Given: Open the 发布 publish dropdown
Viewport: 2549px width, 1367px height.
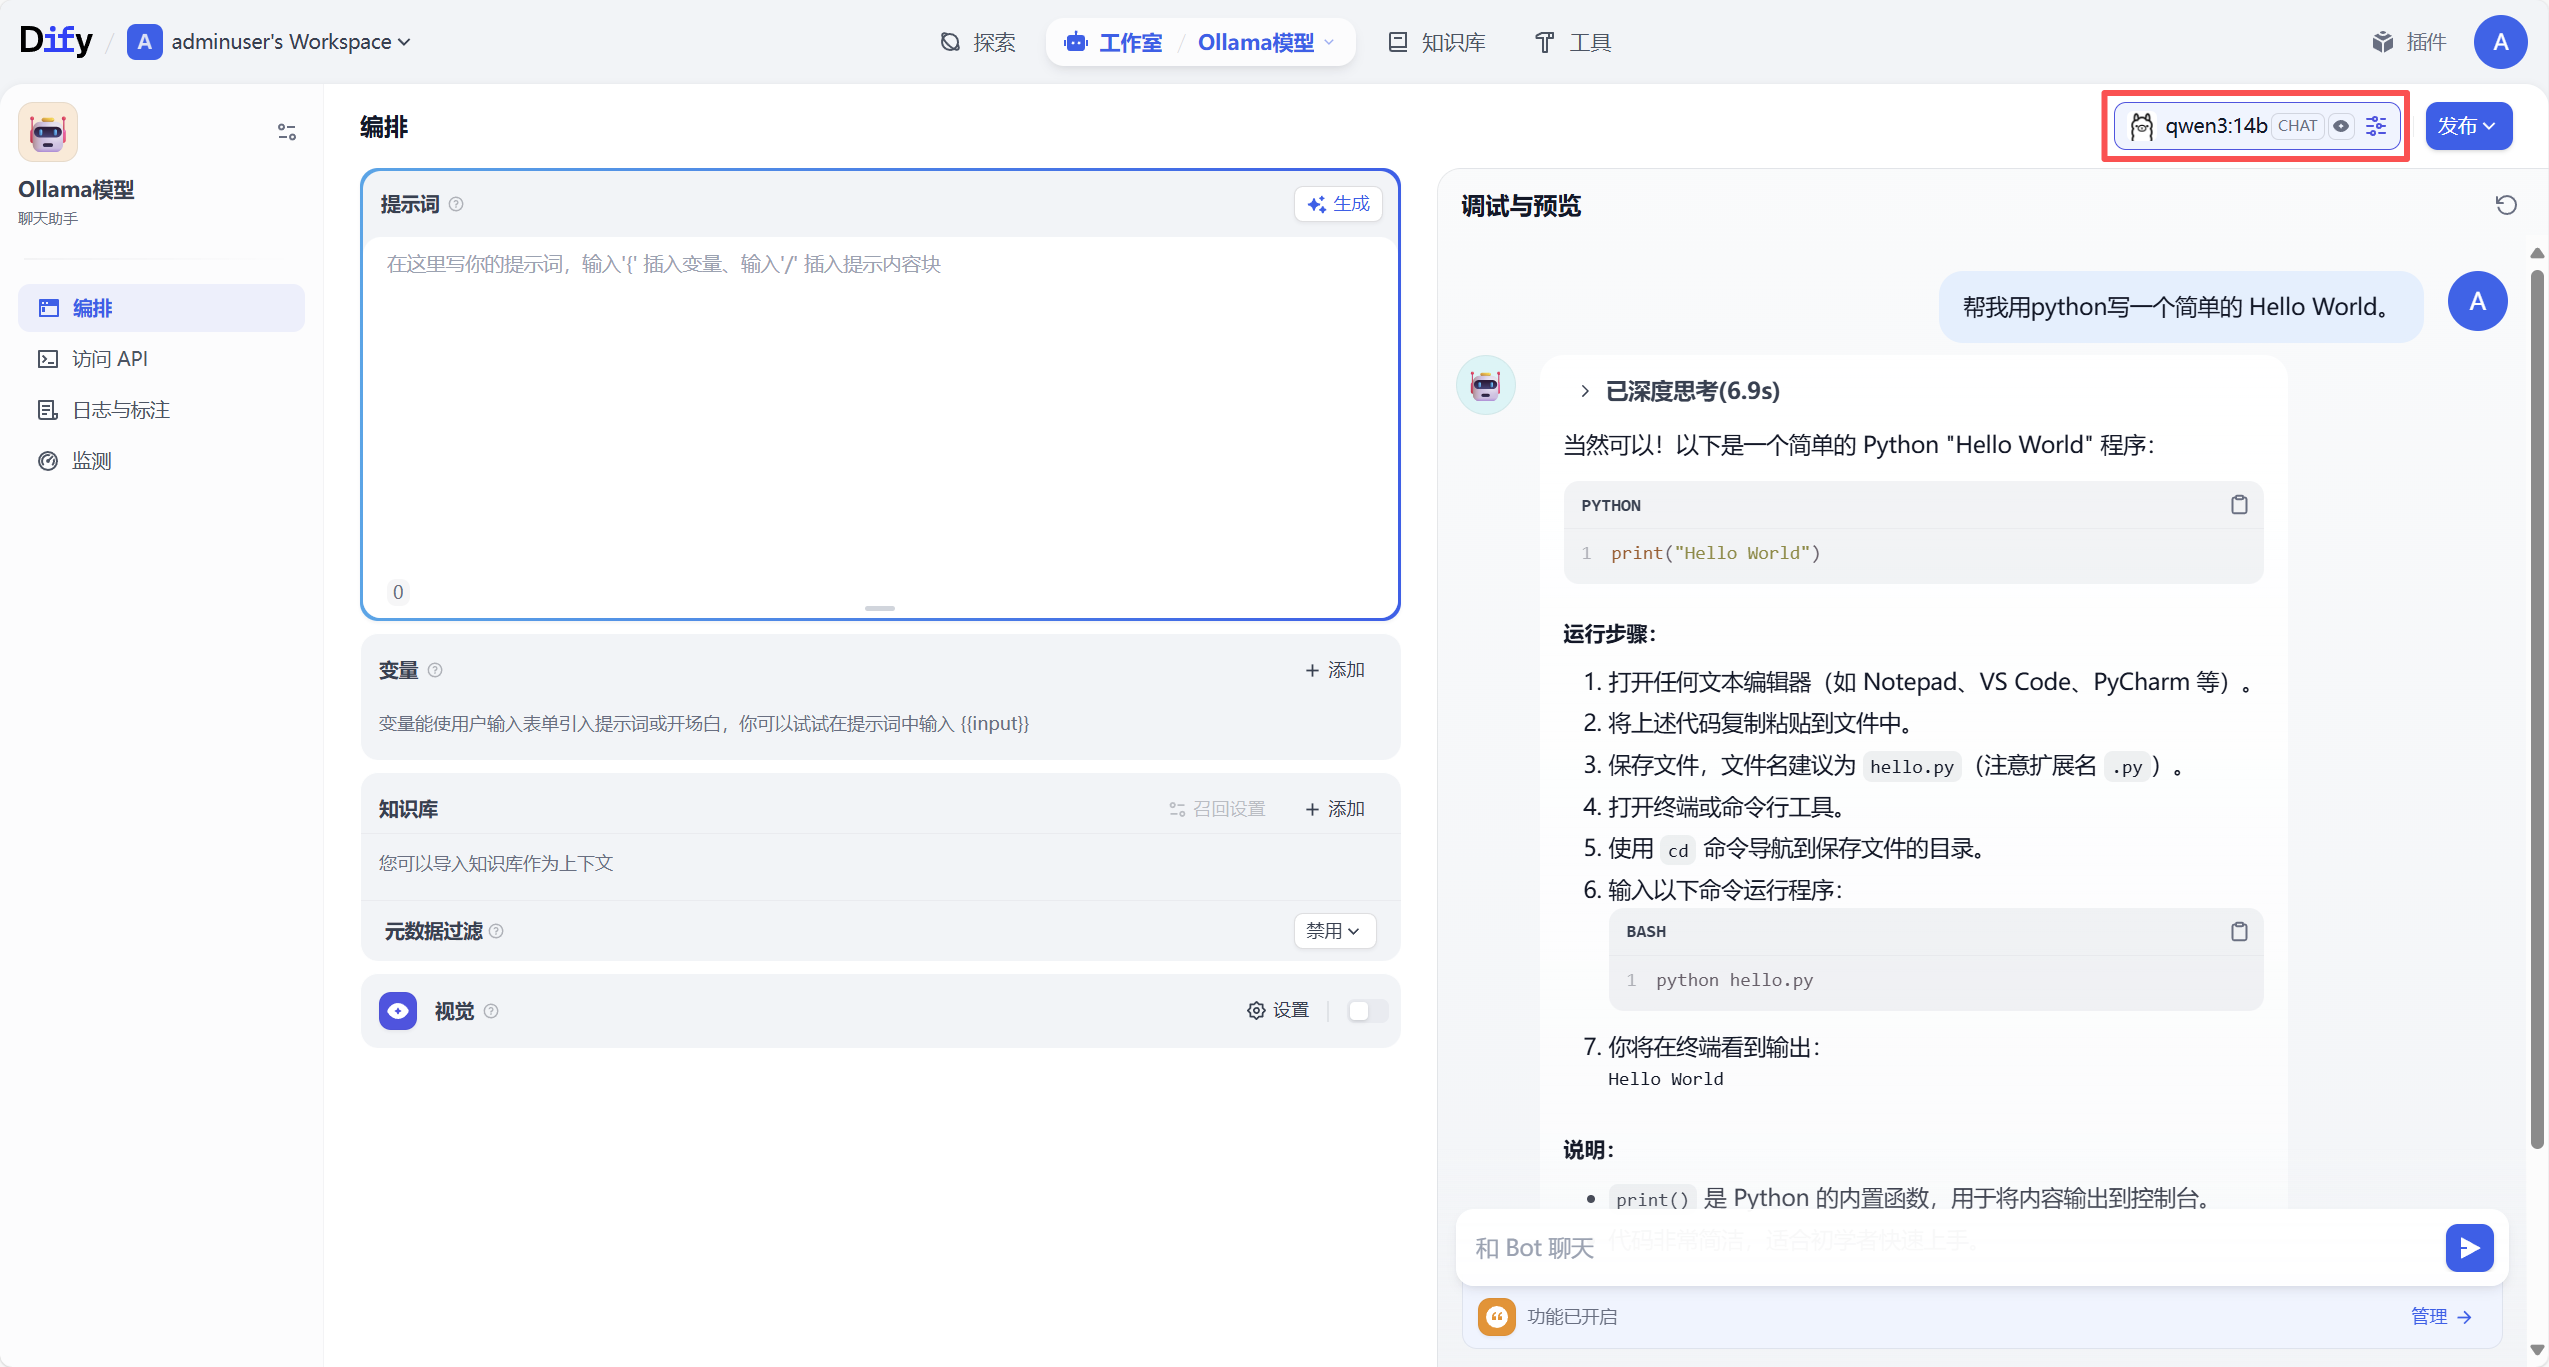Looking at the screenshot, I should 2468,126.
